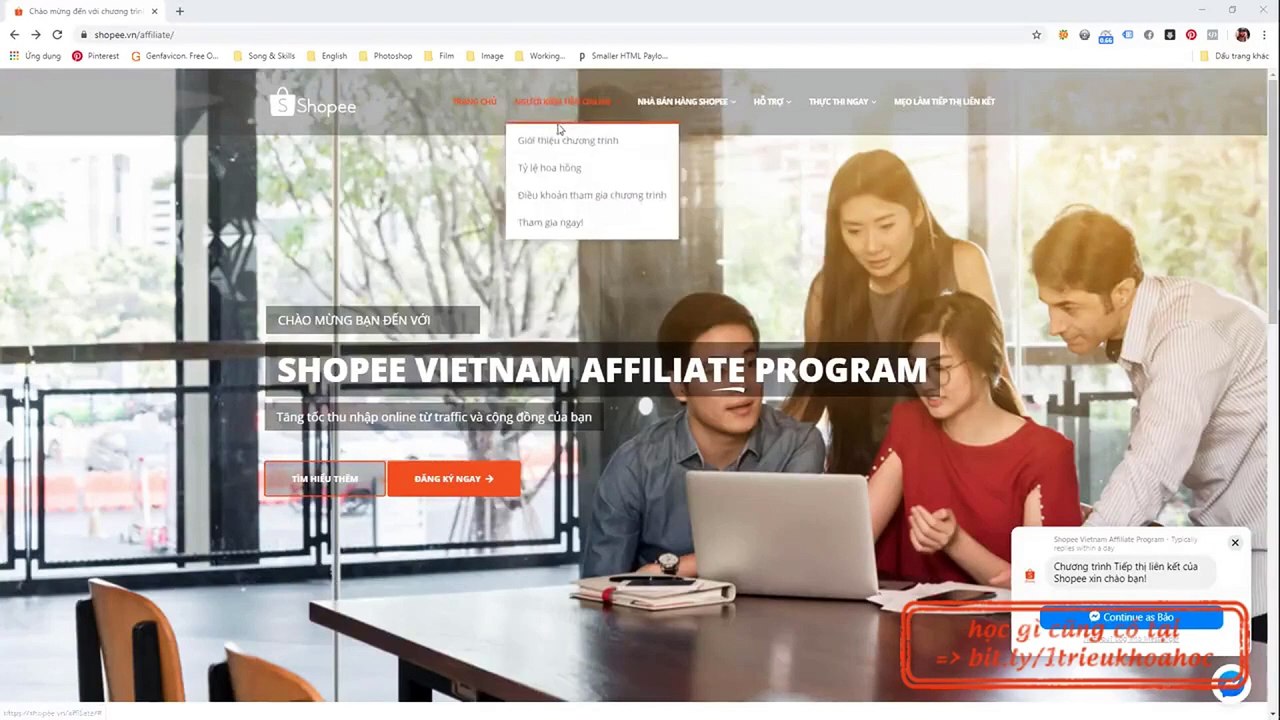
Task: Click the NGƯỜI KIẾM TIỀN ONLINE nav menu
Action: 562,102
